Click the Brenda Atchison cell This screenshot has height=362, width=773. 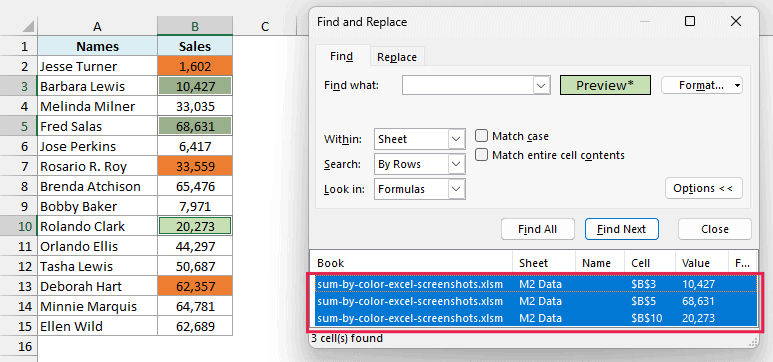tap(98, 186)
